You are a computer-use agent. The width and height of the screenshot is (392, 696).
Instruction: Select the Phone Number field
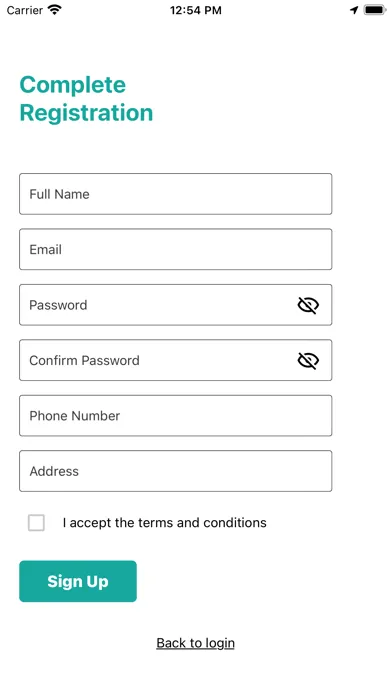175,416
